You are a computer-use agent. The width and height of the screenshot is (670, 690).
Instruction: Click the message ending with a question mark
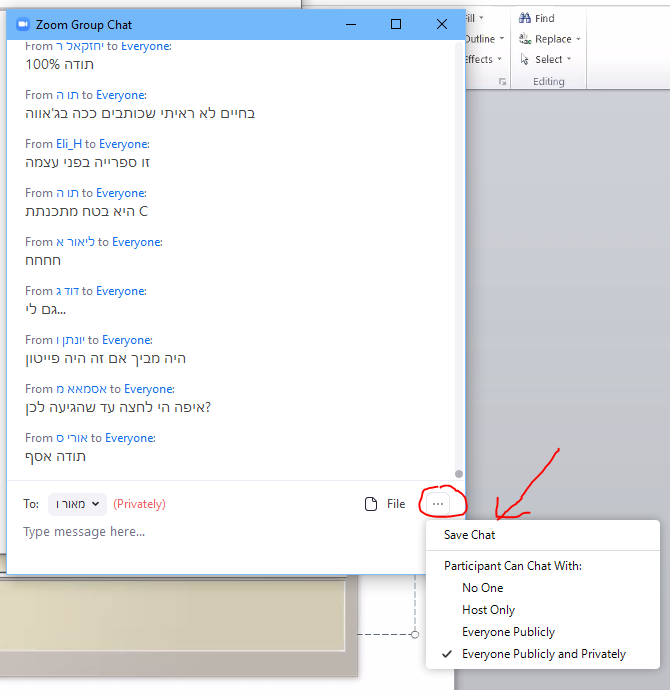click(118, 407)
